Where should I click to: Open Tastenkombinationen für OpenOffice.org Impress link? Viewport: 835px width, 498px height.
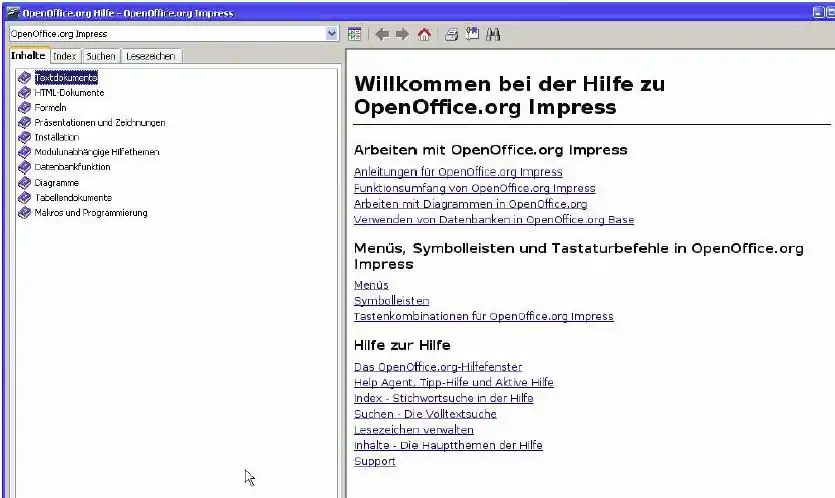click(x=484, y=316)
